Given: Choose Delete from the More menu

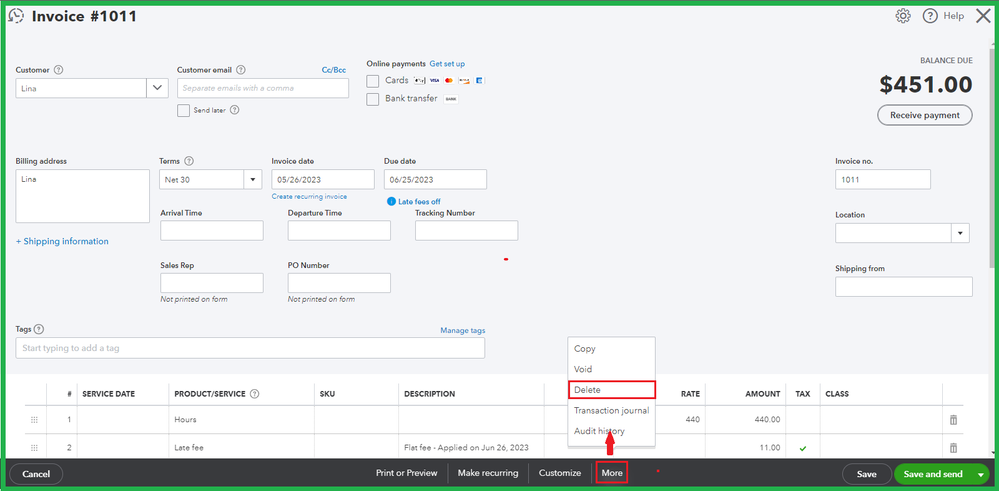Looking at the screenshot, I should click(x=611, y=390).
